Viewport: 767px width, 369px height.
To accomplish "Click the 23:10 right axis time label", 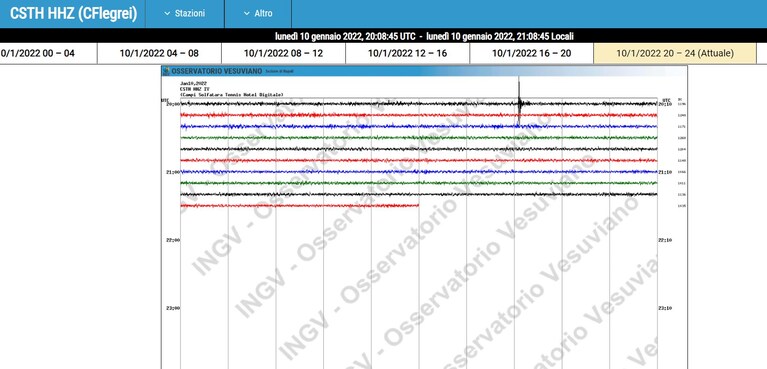I will tap(665, 308).
